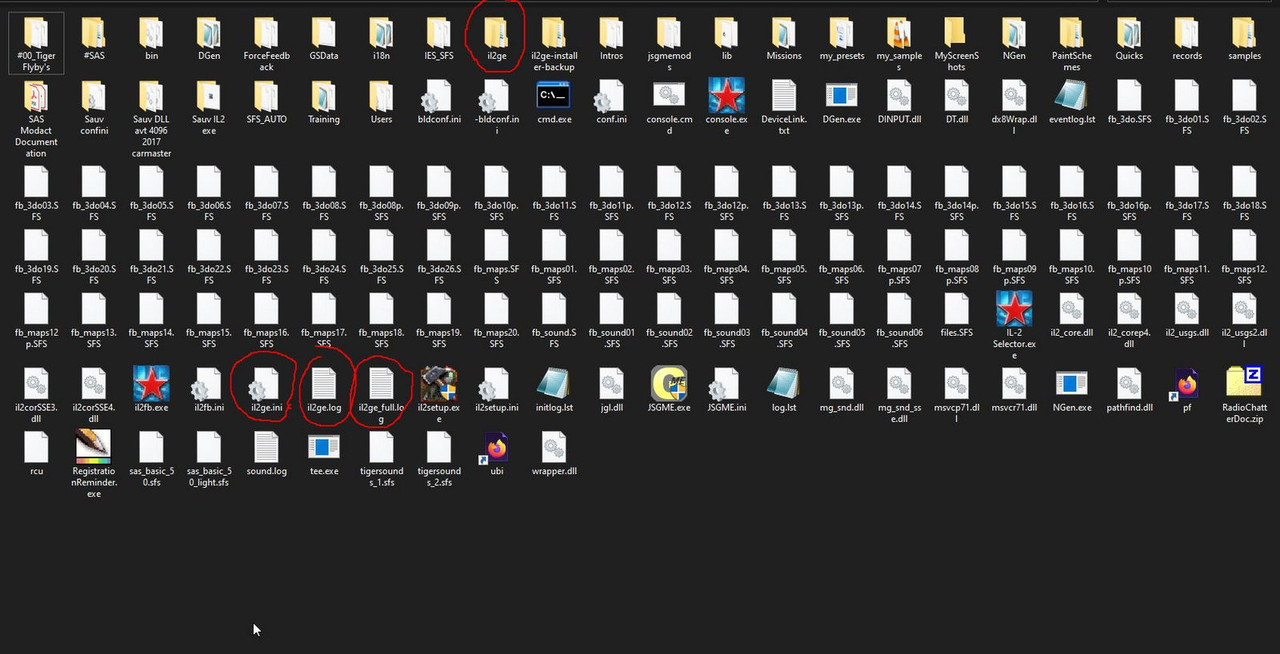Select the console.exe red star icon
This screenshot has height=654, width=1280.
(x=727, y=96)
